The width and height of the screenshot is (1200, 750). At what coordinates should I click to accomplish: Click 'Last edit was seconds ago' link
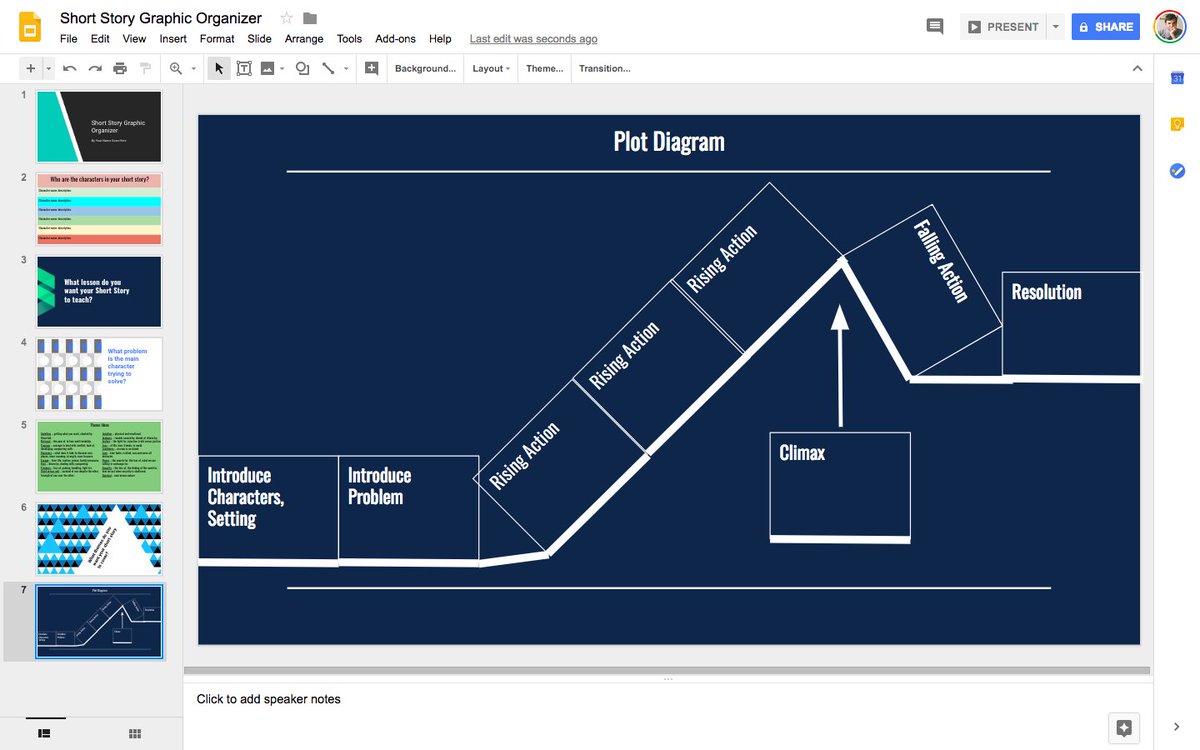(533, 39)
